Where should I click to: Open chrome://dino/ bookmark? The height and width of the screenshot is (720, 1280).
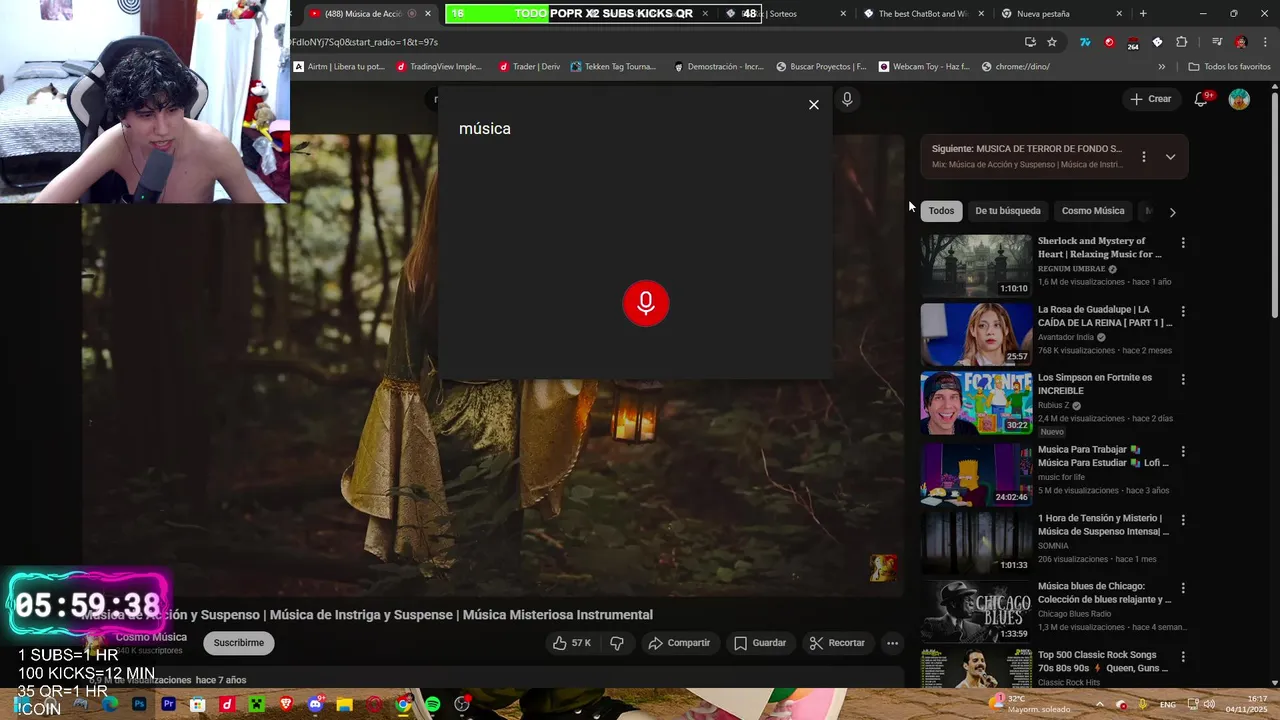pyautogui.click(x=1015, y=67)
